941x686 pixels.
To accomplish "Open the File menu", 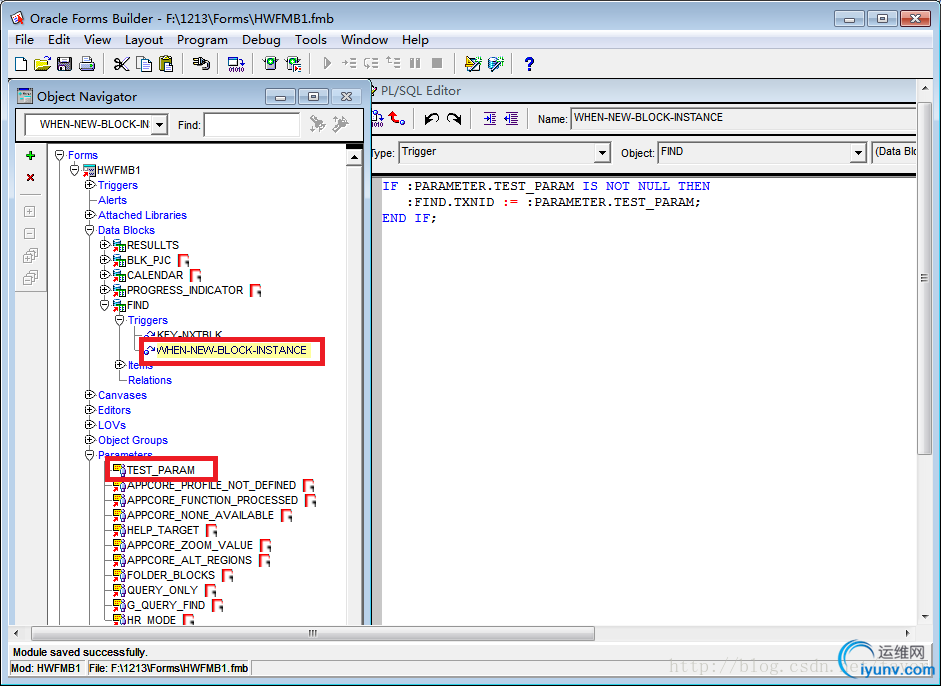I will pos(25,40).
